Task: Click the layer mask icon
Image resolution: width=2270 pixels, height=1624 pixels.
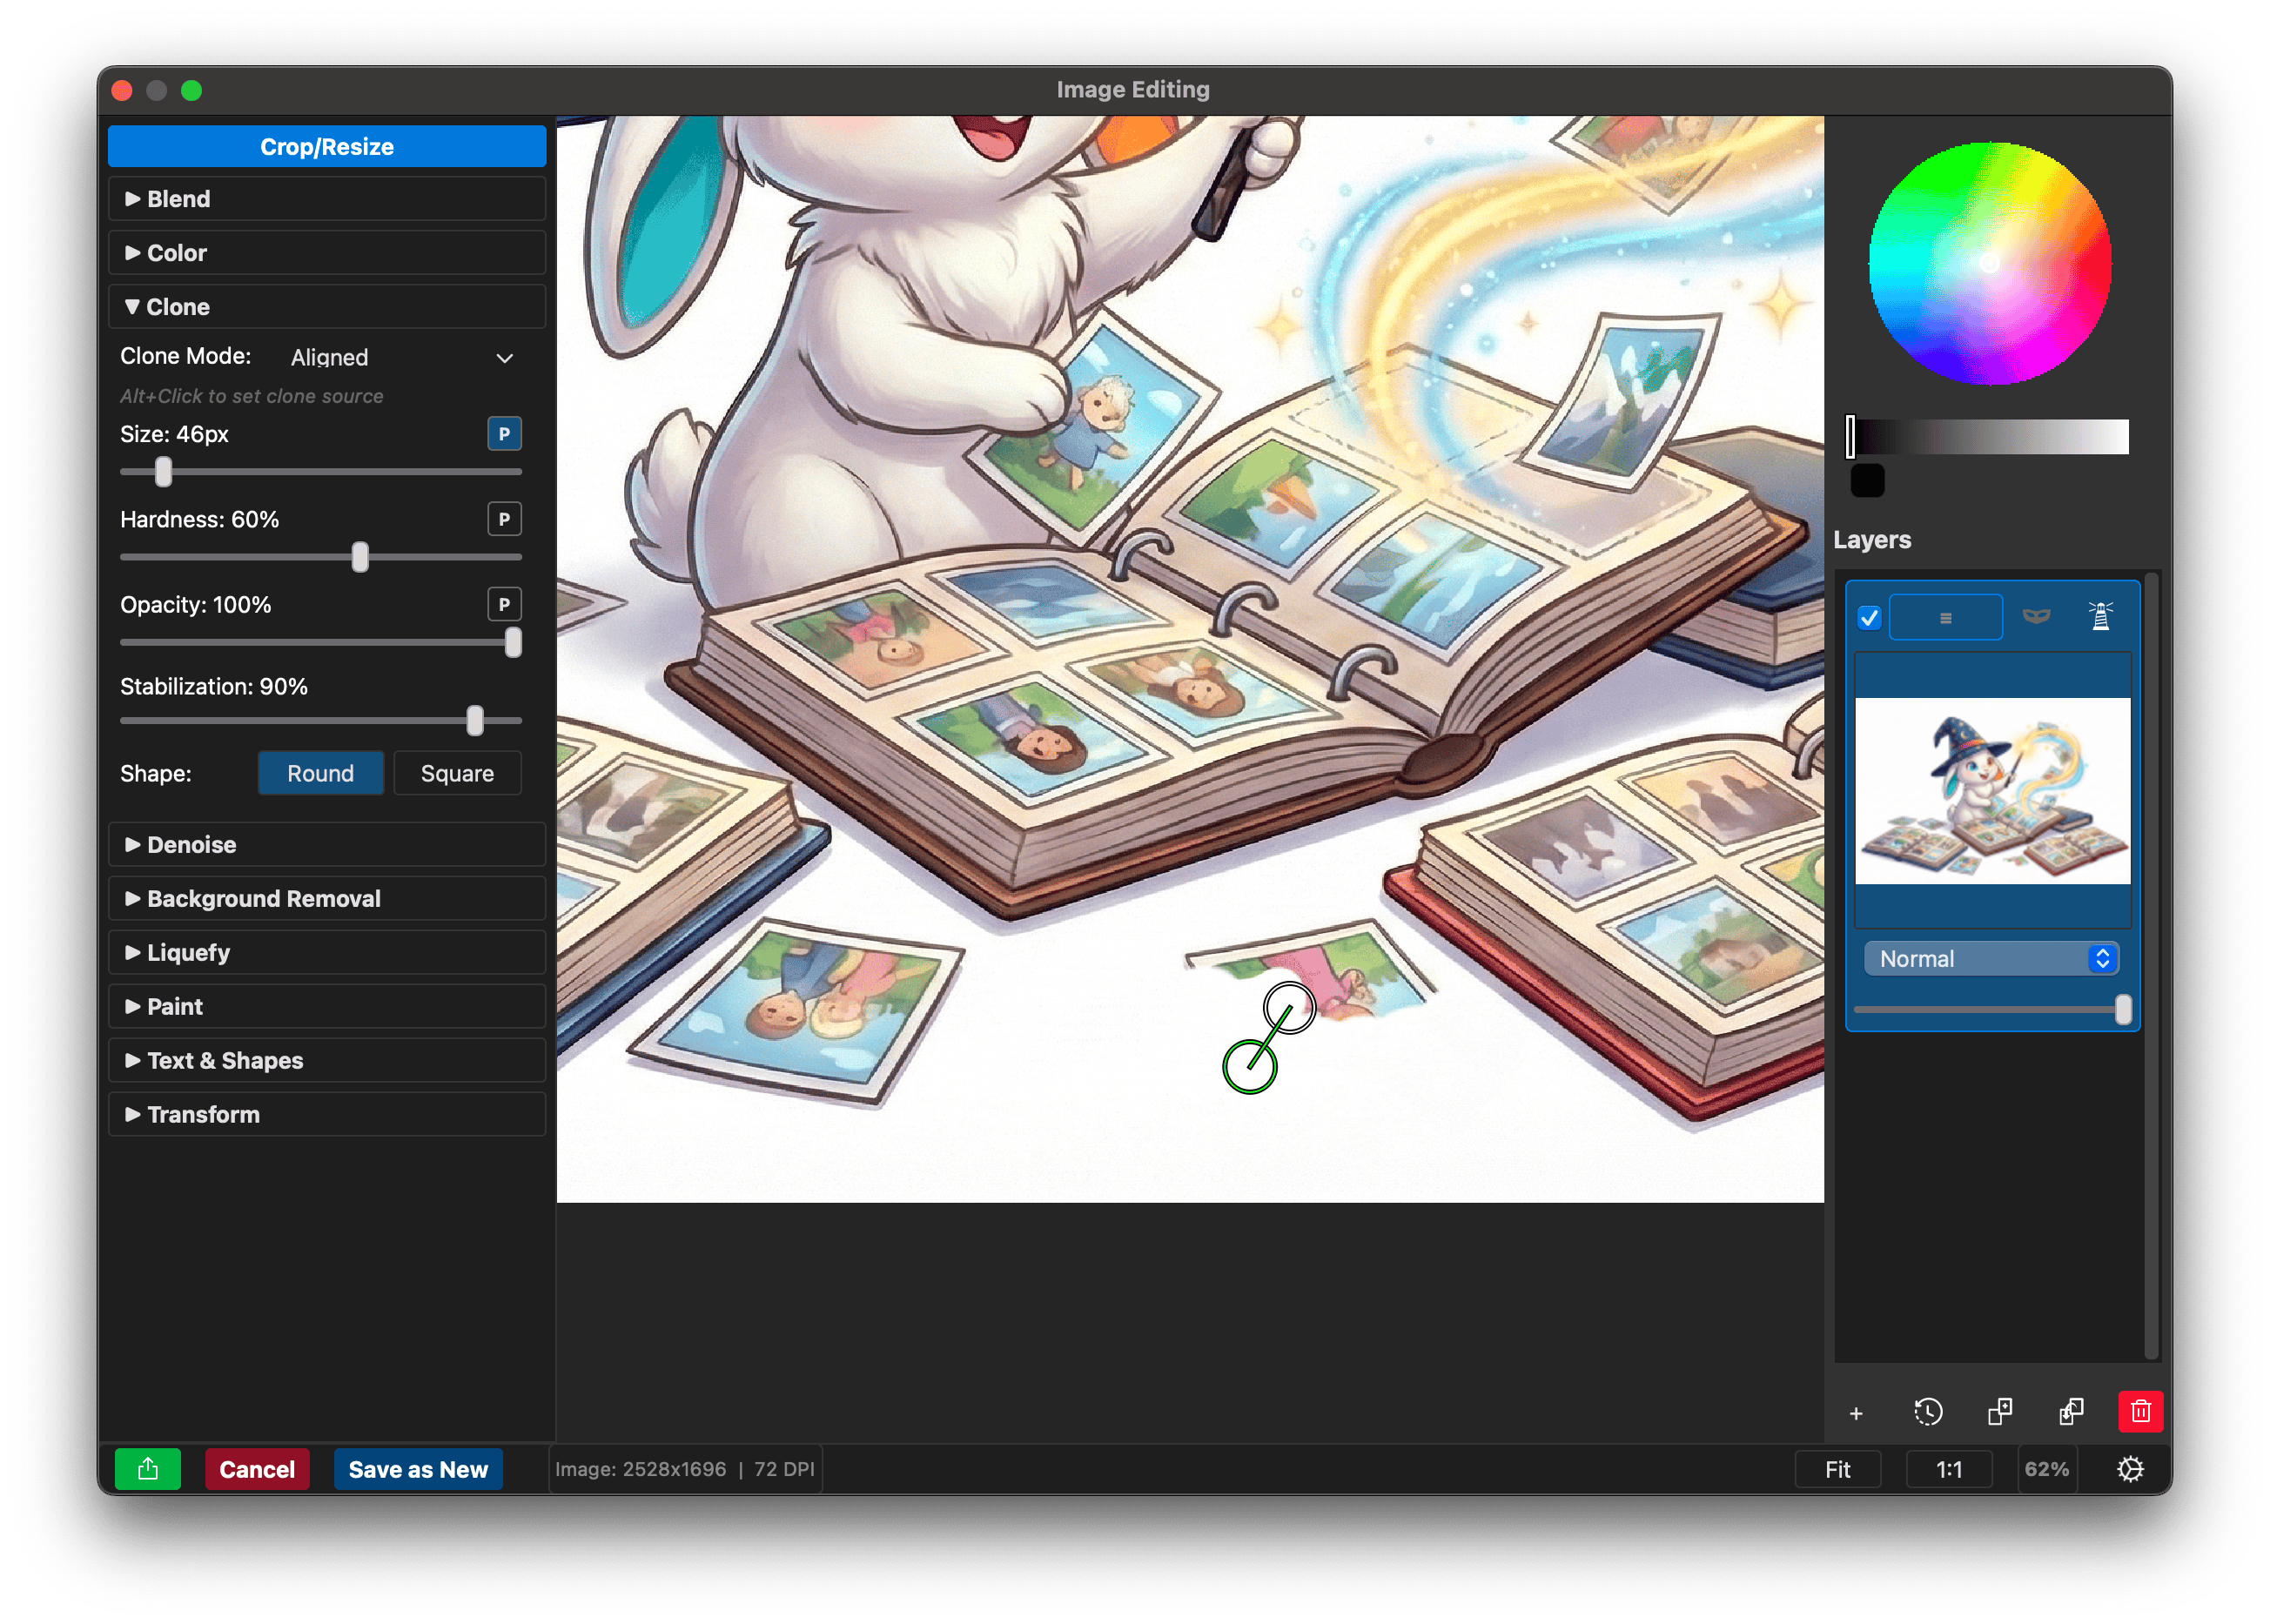Action: [x=2036, y=616]
